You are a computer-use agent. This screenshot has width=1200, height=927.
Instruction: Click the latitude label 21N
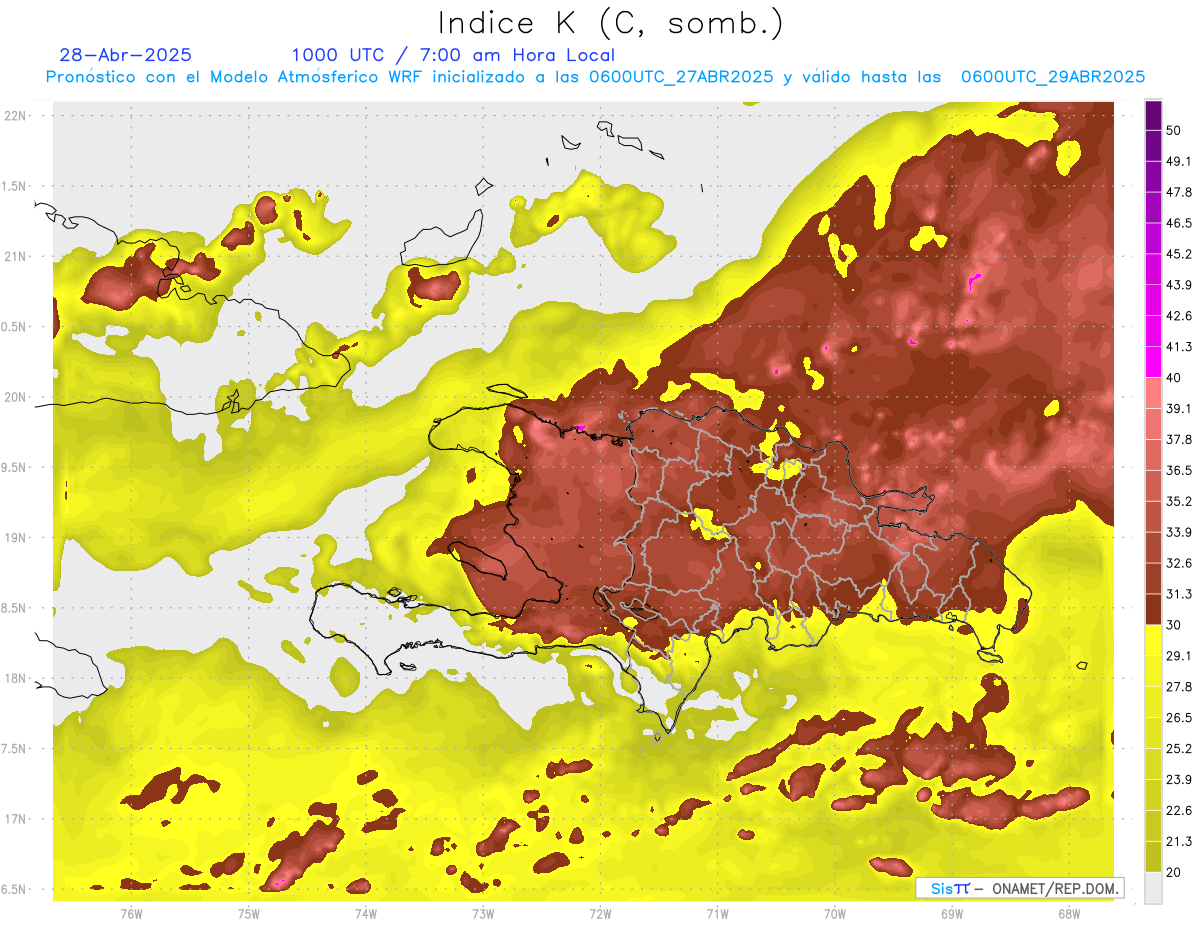tap(16, 257)
